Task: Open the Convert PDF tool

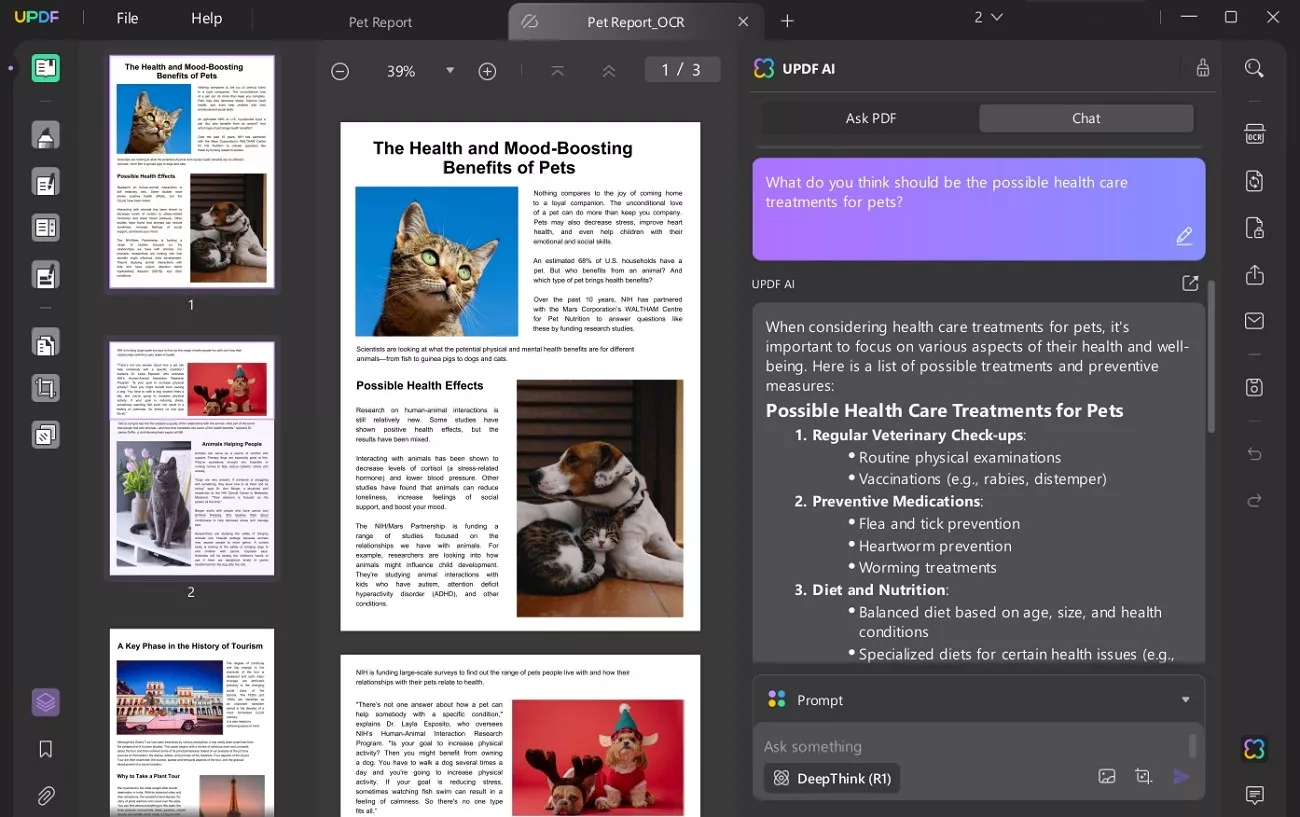Action: tap(1254, 181)
